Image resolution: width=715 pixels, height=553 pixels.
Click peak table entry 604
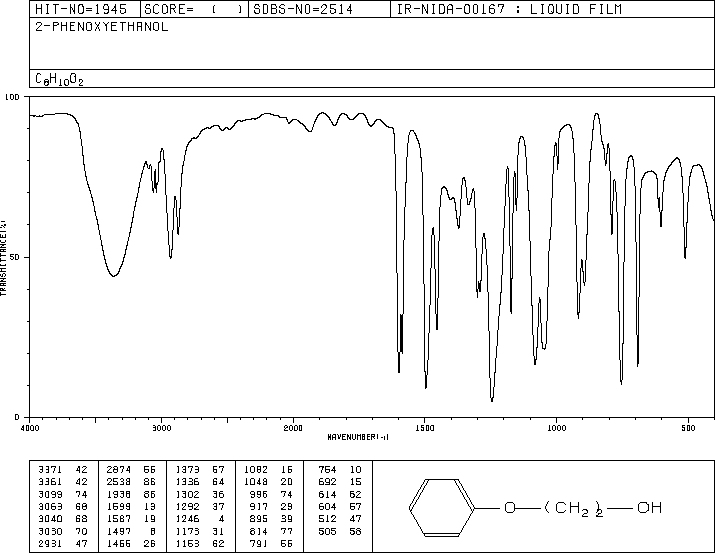coord(327,506)
